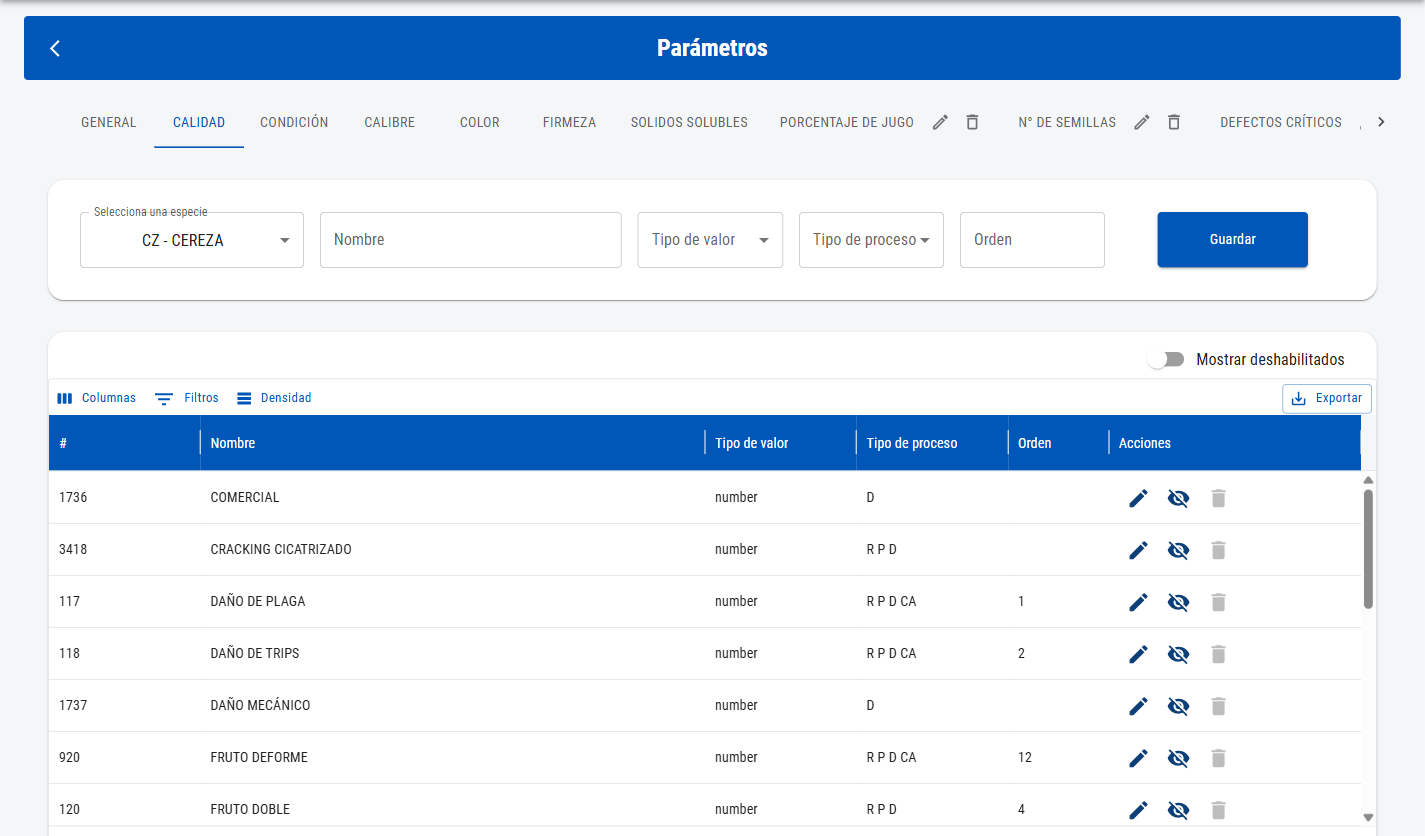Edit the DAÑO DE TRIPS row

[x=1138, y=654]
